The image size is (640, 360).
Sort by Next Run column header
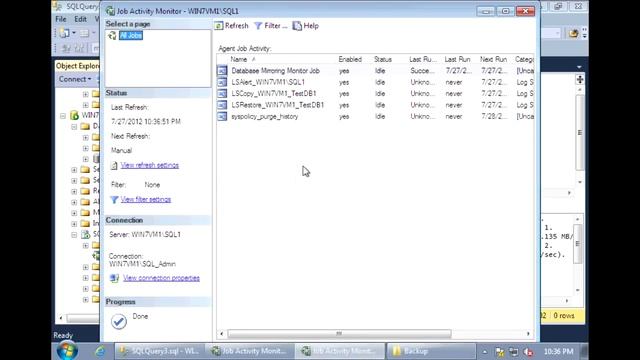tap(493, 60)
